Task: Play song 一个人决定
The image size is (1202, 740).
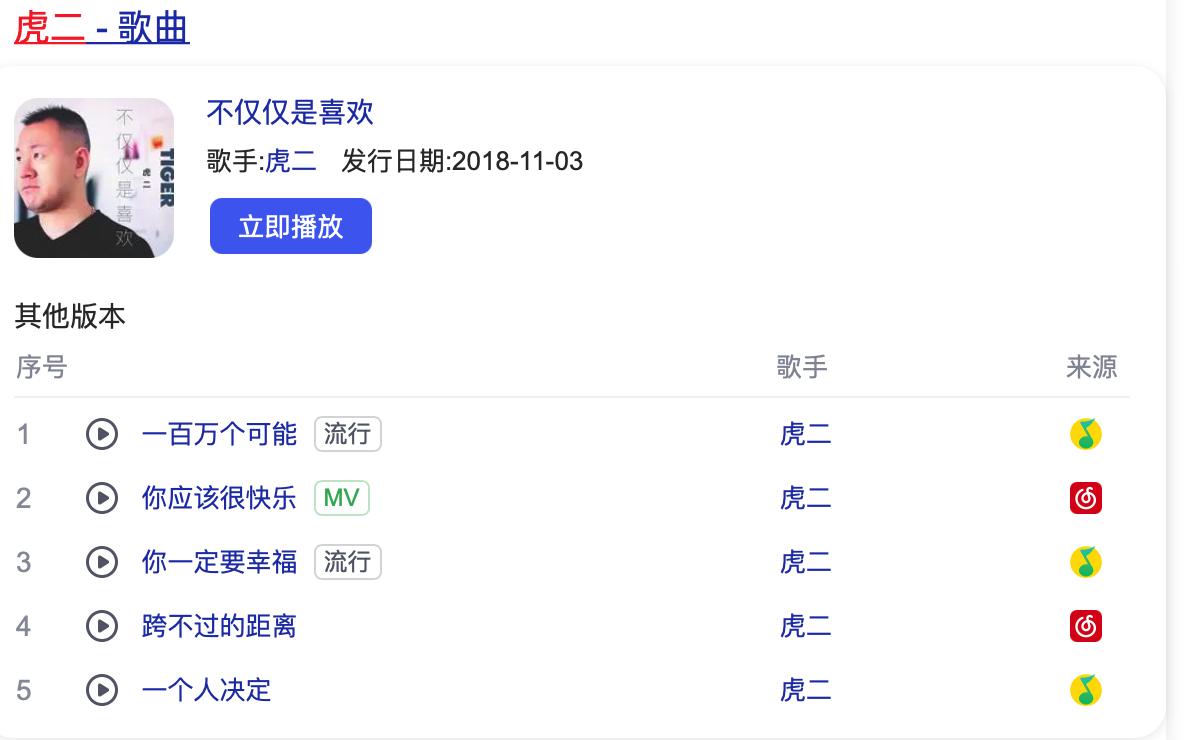Action: point(102,690)
